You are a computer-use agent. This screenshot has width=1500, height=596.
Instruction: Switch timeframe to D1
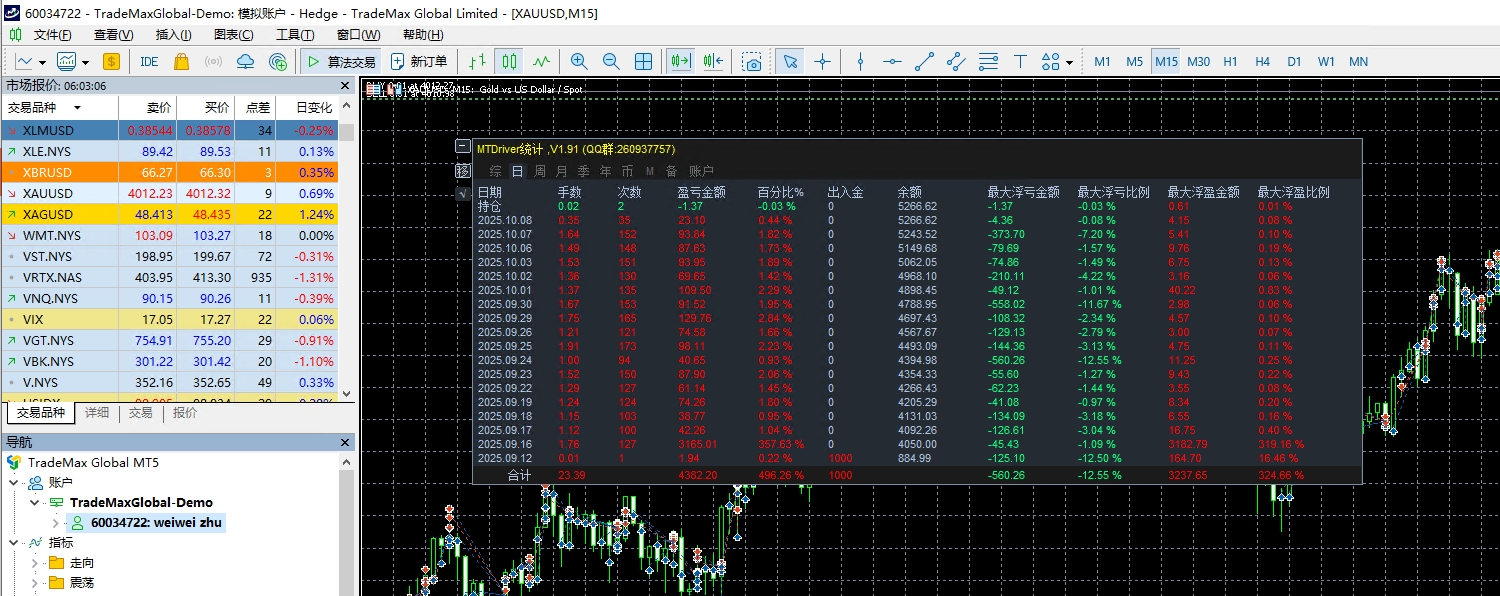point(1294,61)
